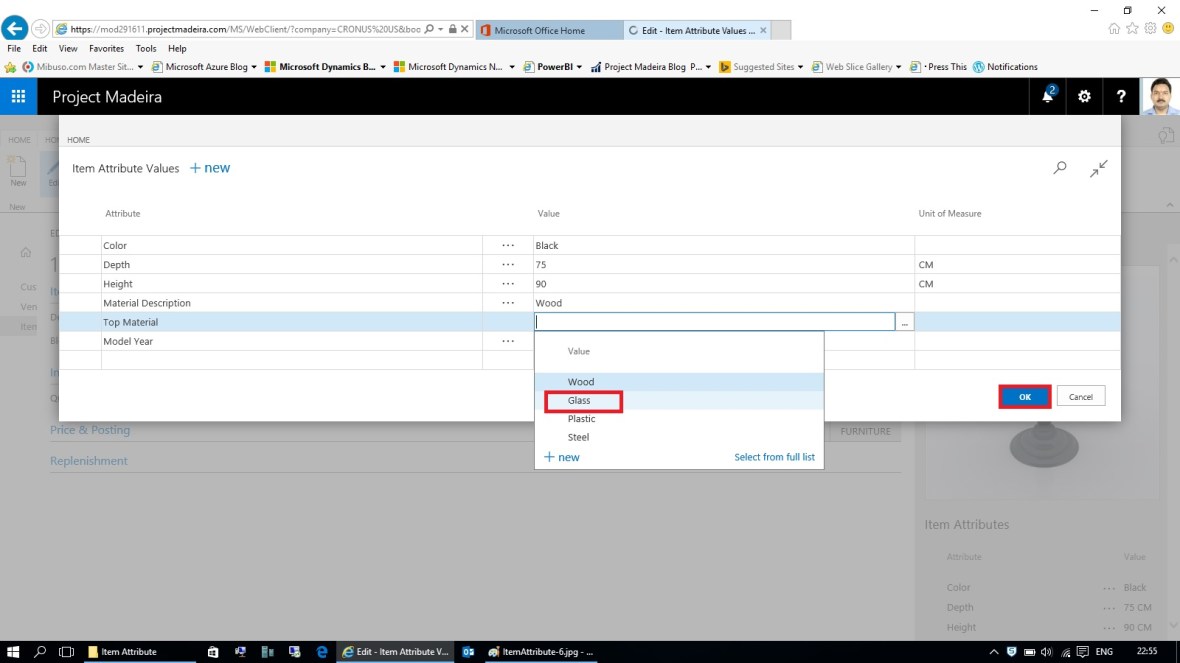Choose Steel from the value dropdown
This screenshot has width=1180, height=663.
point(579,437)
